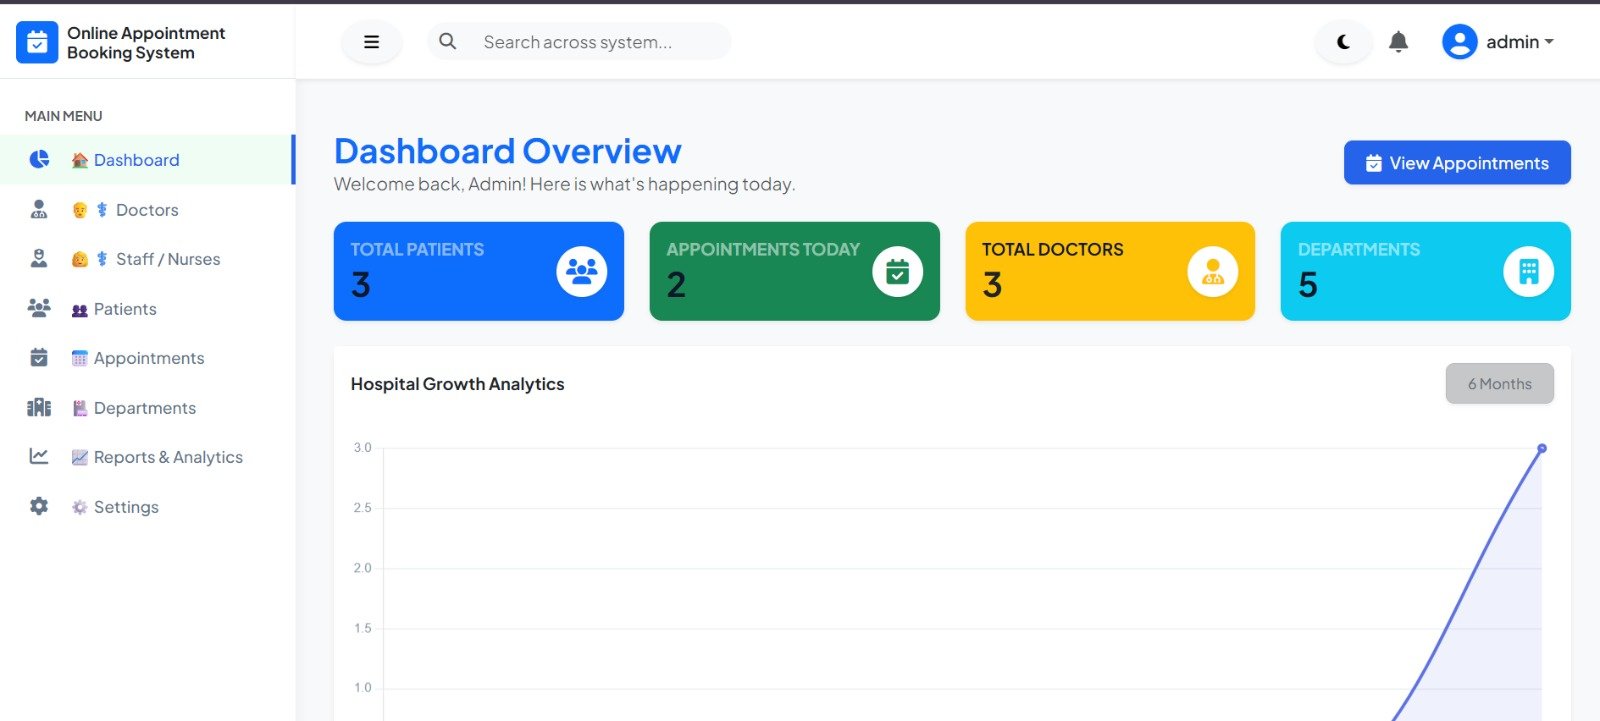Click the chart data point at 3.0

pyautogui.click(x=1542, y=448)
